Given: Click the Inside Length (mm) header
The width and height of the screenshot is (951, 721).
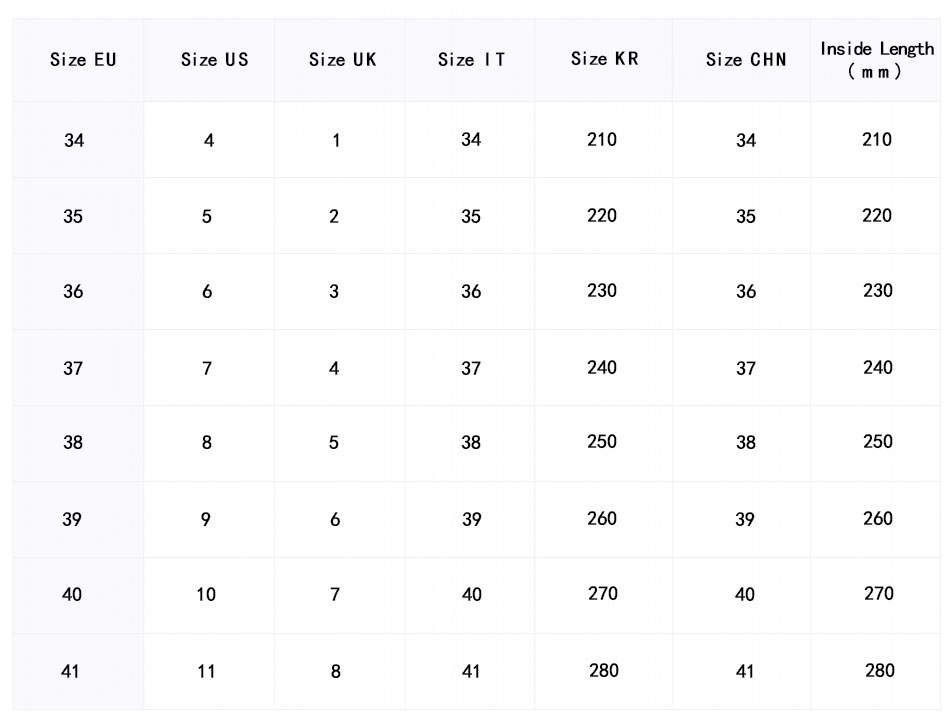Looking at the screenshot, I should pyautogui.click(x=877, y=60).
